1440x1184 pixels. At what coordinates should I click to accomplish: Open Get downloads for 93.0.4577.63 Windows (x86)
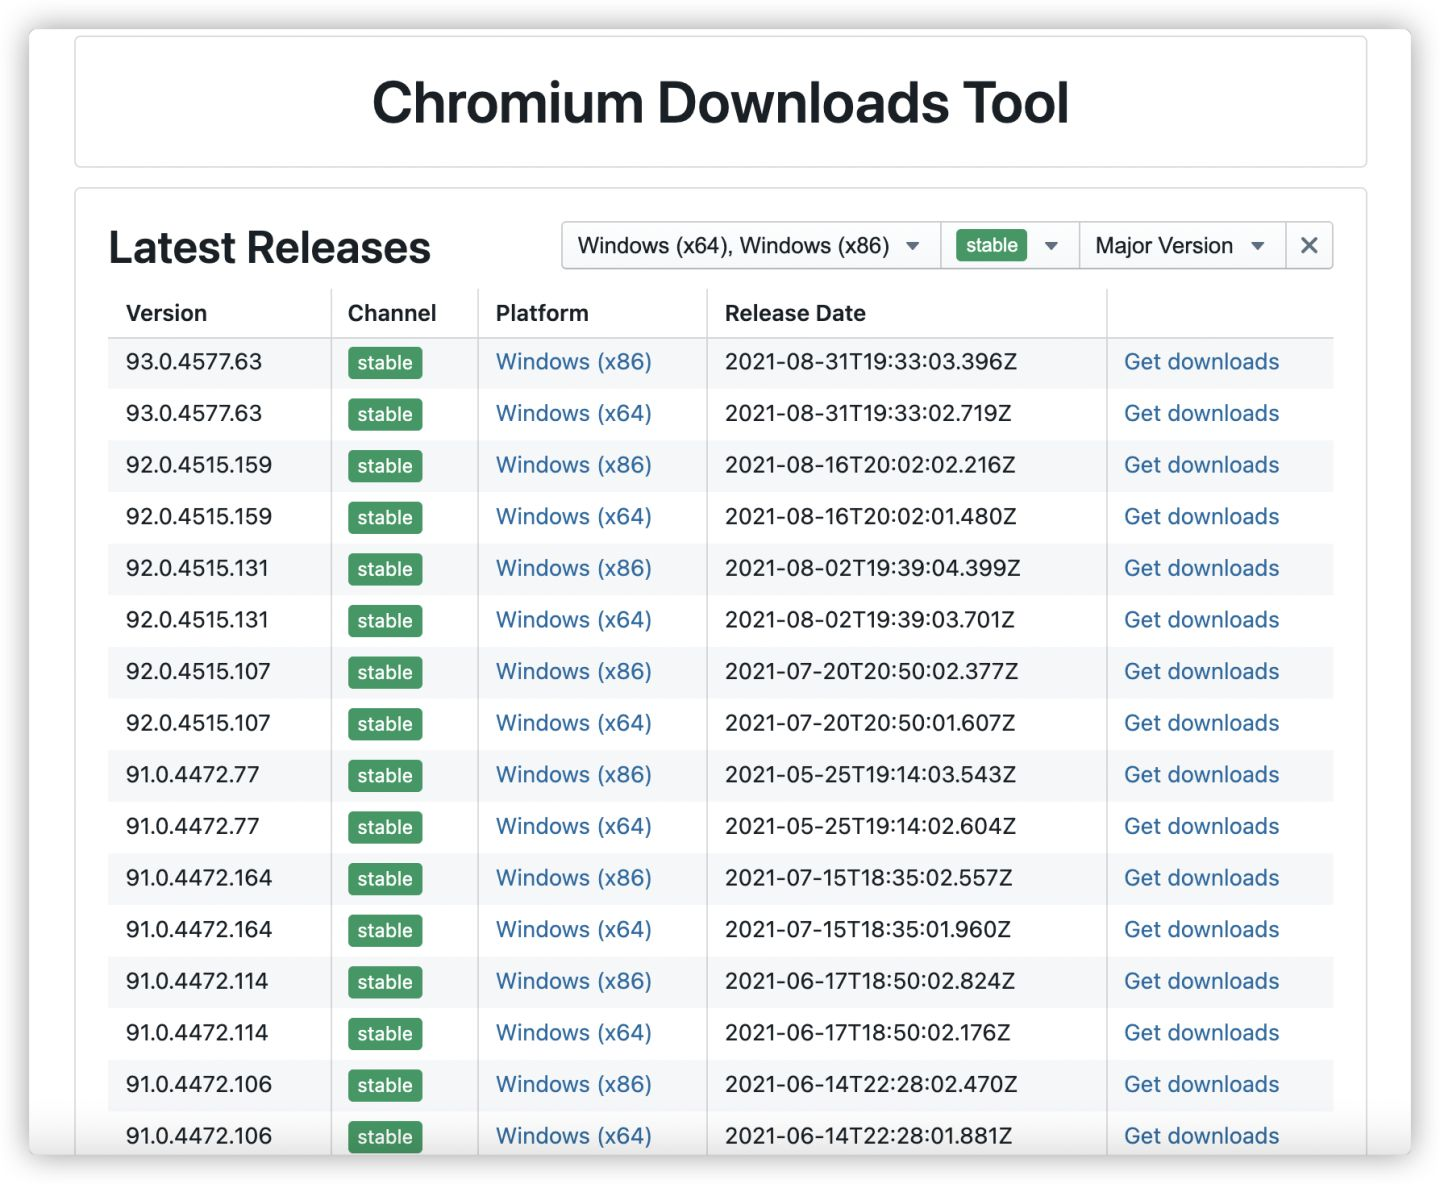[x=1201, y=362]
